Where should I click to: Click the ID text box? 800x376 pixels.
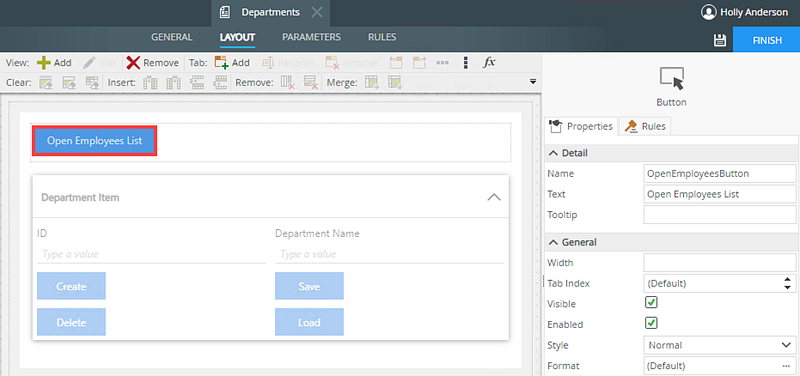click(152, 254)
